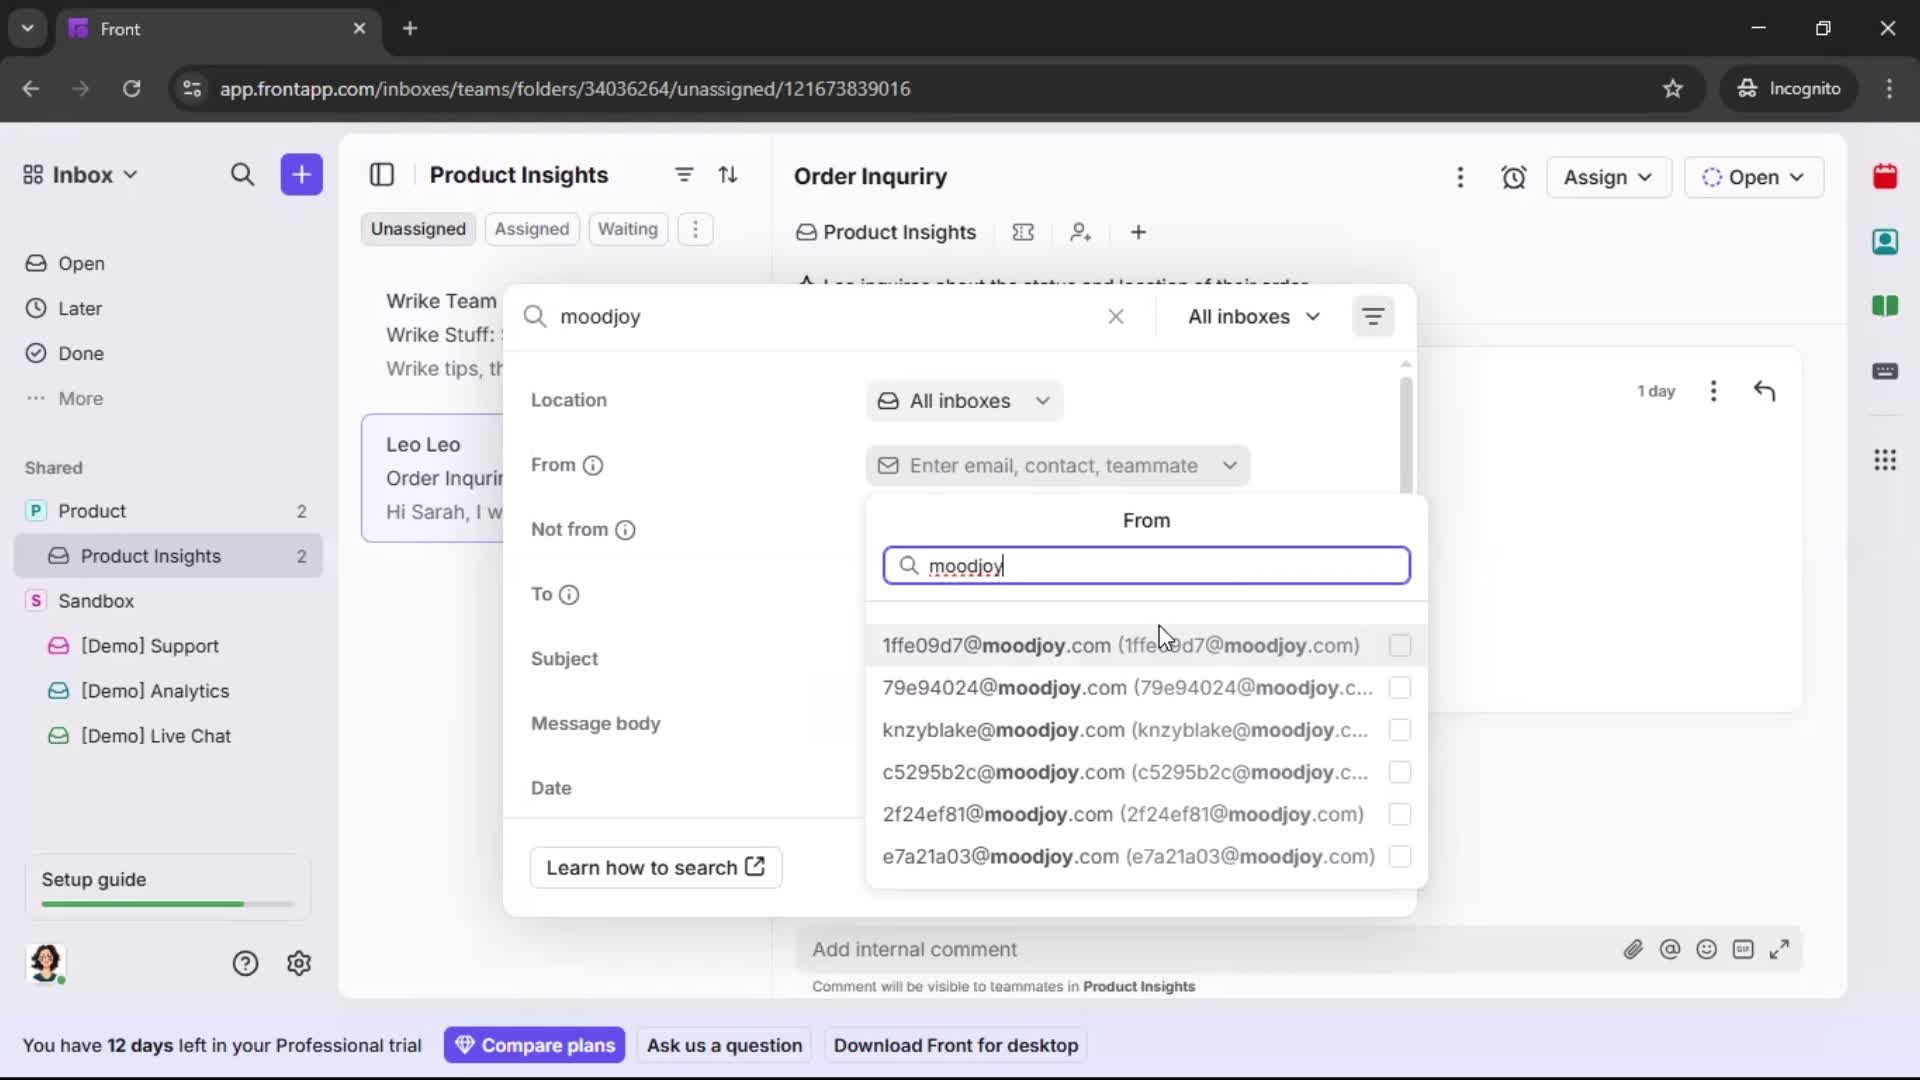The width and height of the screenshot is (1920, 1080).
Task: Open the All inboxes dropdown near the search
Action: click(1253, 316)
